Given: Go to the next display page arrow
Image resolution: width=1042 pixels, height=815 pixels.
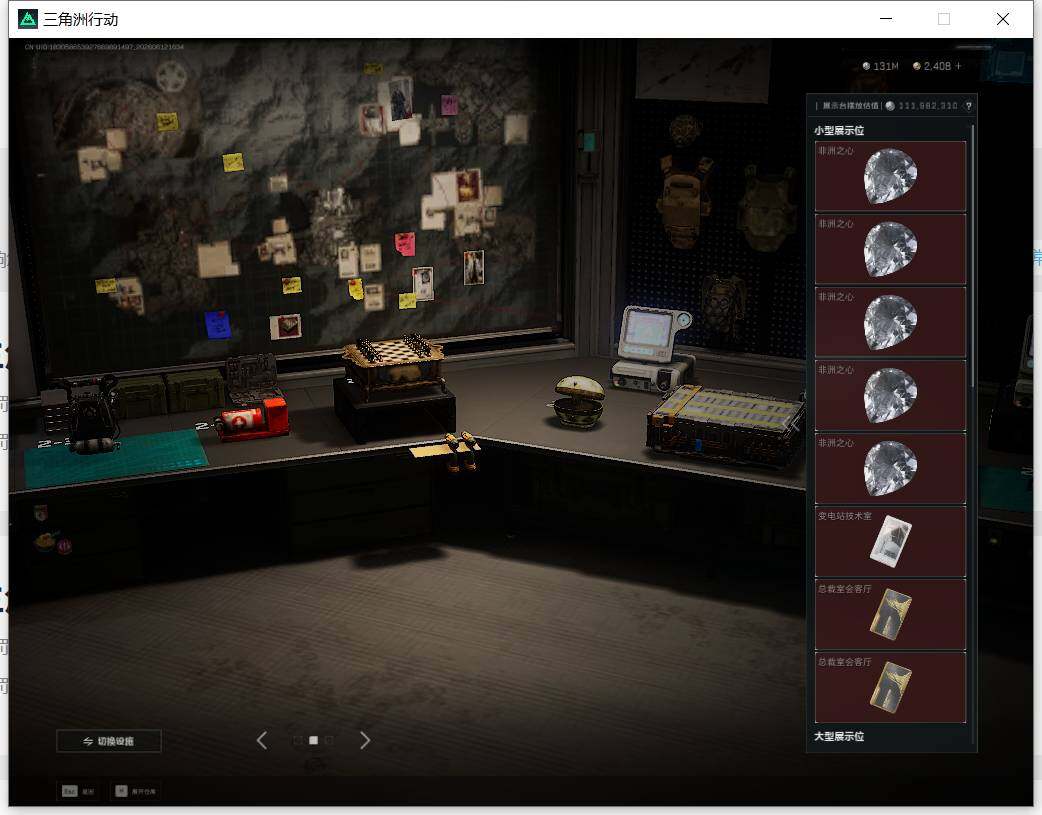Looking at the screenshot, I should (x=365, y=740).
